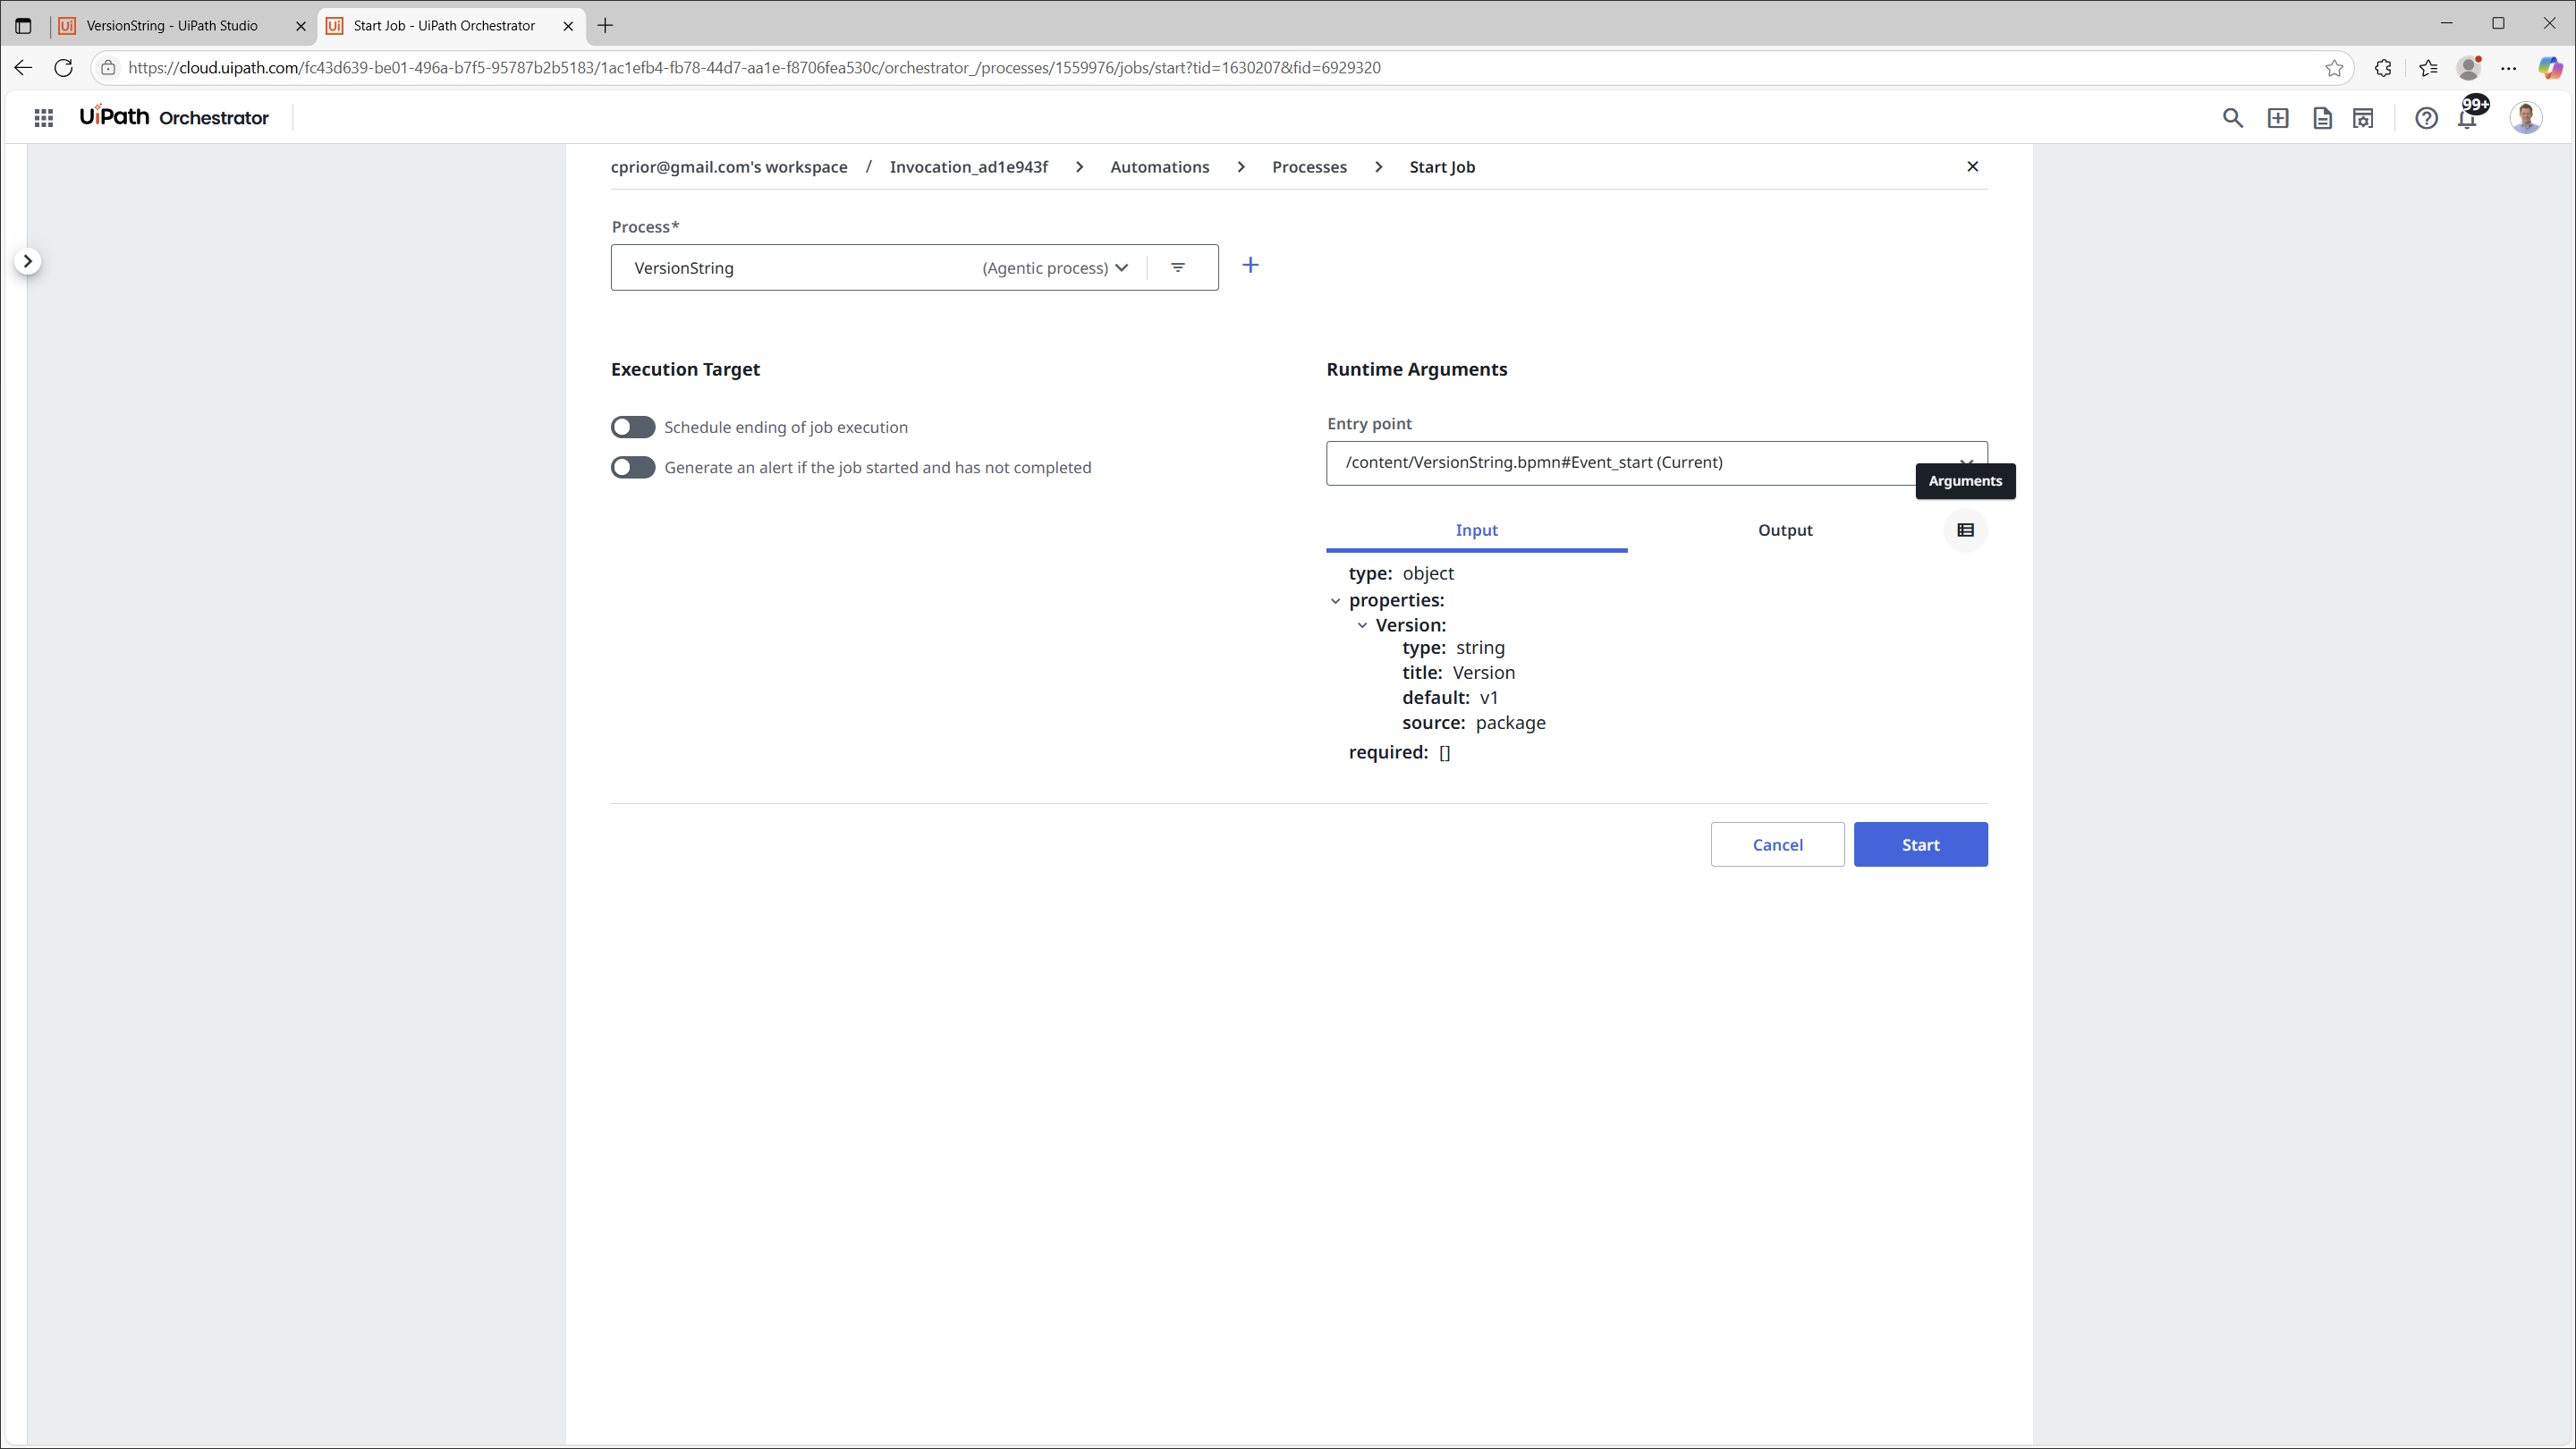Screen dimensions: 2576x1449
Task: Expand the left sidebar arrow
Action: tap(28, 261)
